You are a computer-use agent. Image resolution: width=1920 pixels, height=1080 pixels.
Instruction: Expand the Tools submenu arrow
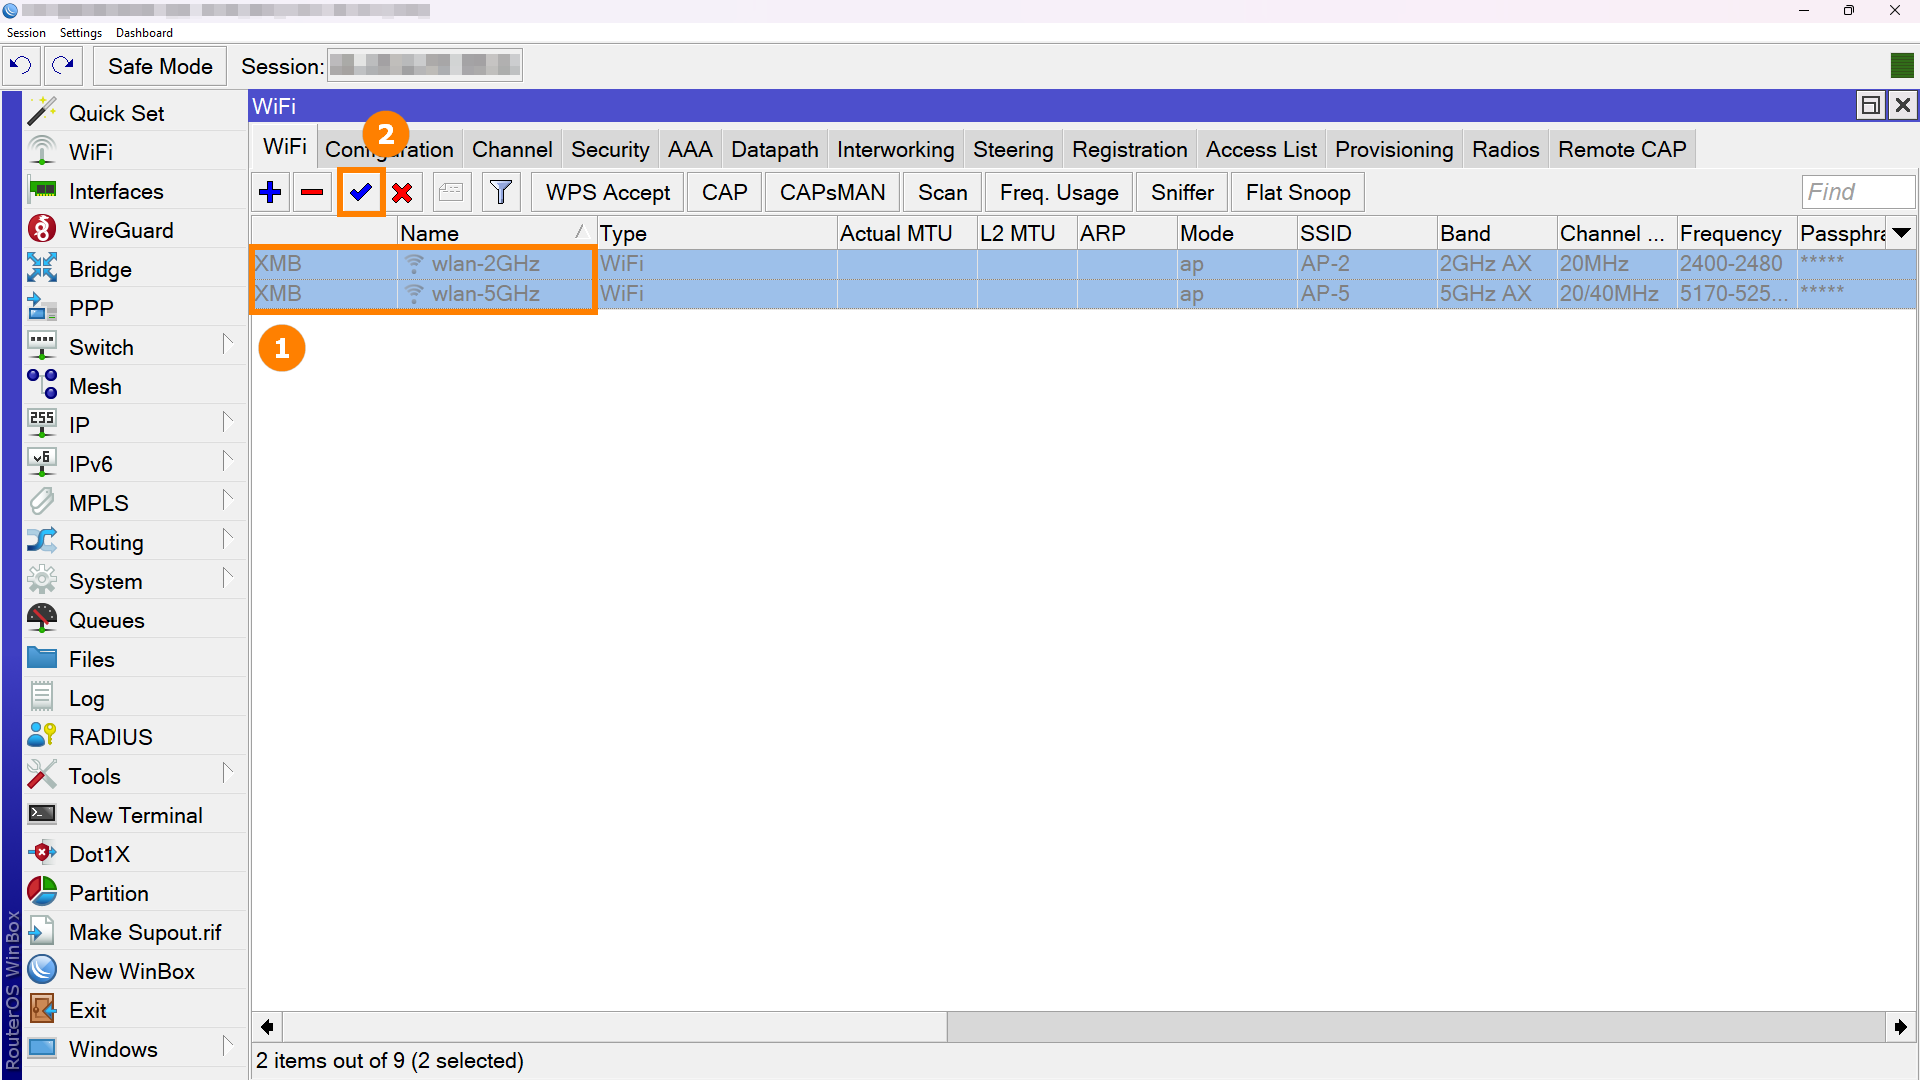pyautogui.click(x=227, y=773)
